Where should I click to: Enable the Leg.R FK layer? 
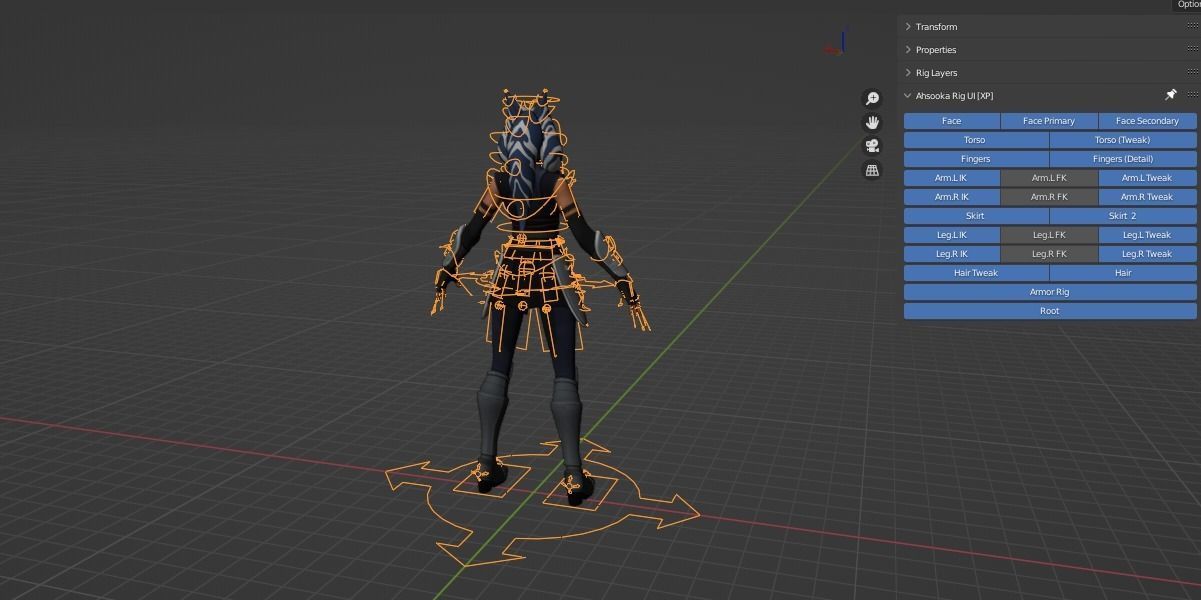pos(1049,254)
